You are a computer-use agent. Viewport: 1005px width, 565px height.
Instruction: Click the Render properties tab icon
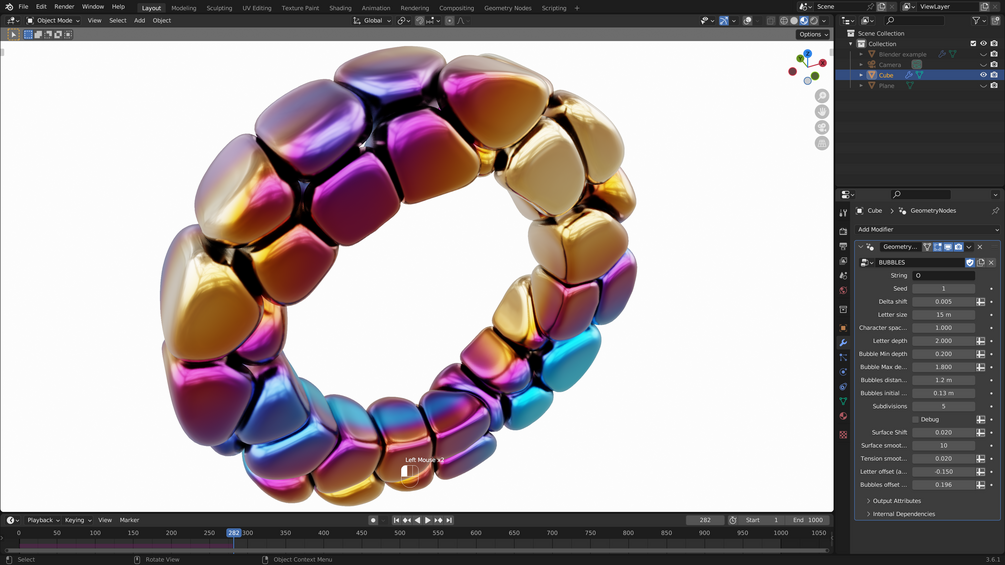843,231
